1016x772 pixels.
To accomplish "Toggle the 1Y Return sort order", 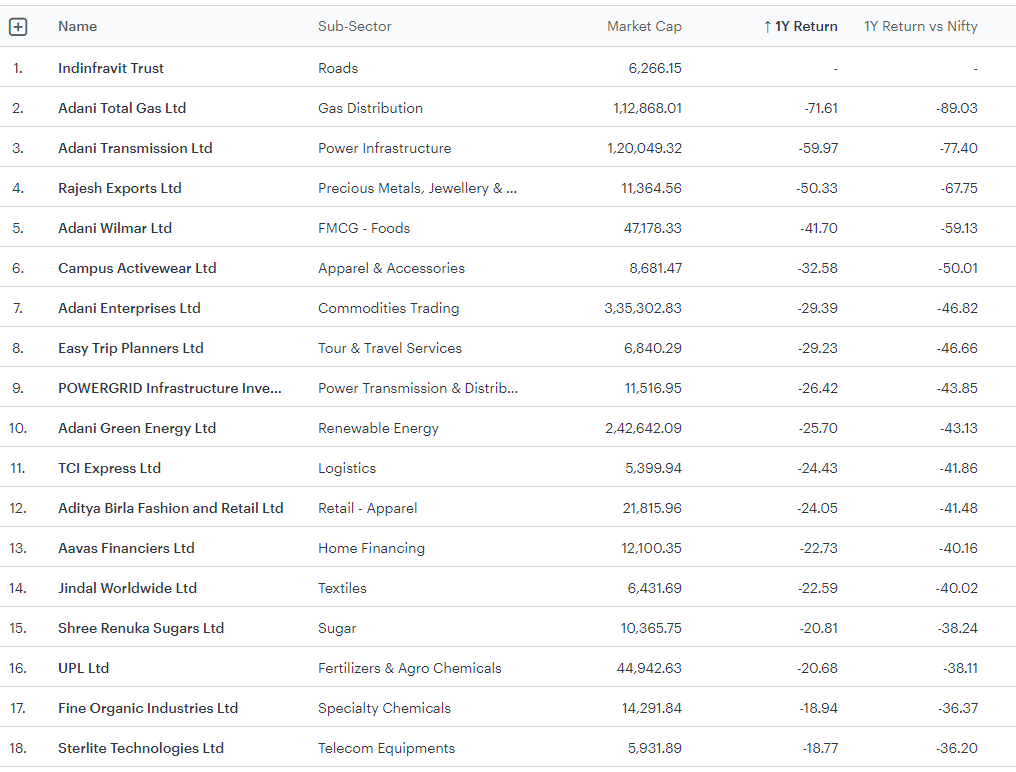I will pyautogui.click(x=805, y=27).
